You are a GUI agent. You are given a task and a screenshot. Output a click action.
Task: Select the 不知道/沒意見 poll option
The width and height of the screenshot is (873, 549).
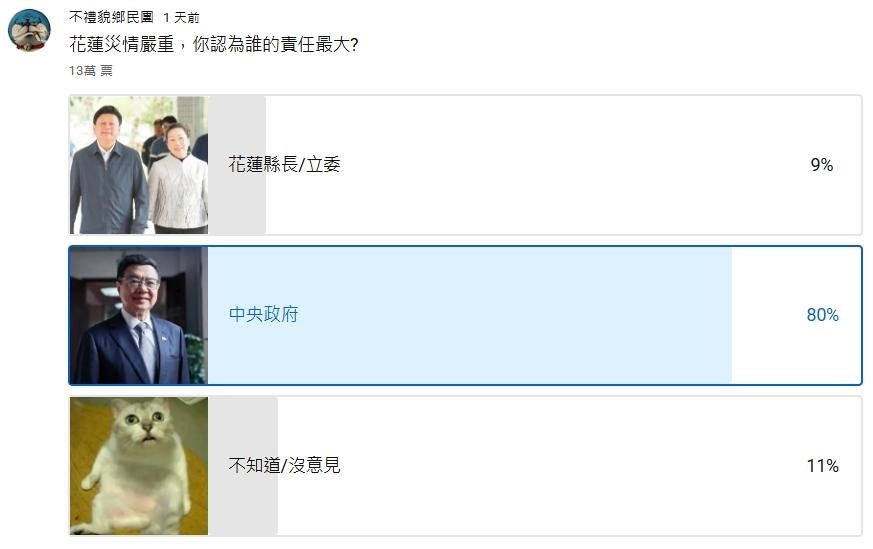pos(465,466)
